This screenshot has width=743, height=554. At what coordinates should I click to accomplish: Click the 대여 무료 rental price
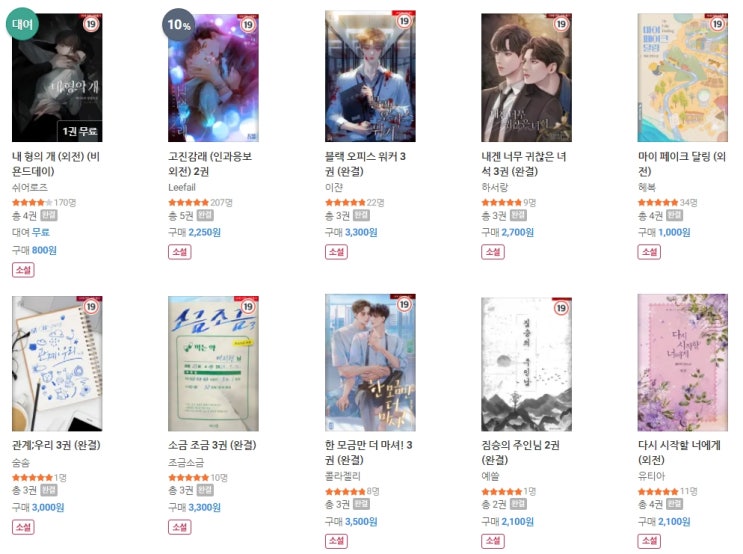click(31, 232)
